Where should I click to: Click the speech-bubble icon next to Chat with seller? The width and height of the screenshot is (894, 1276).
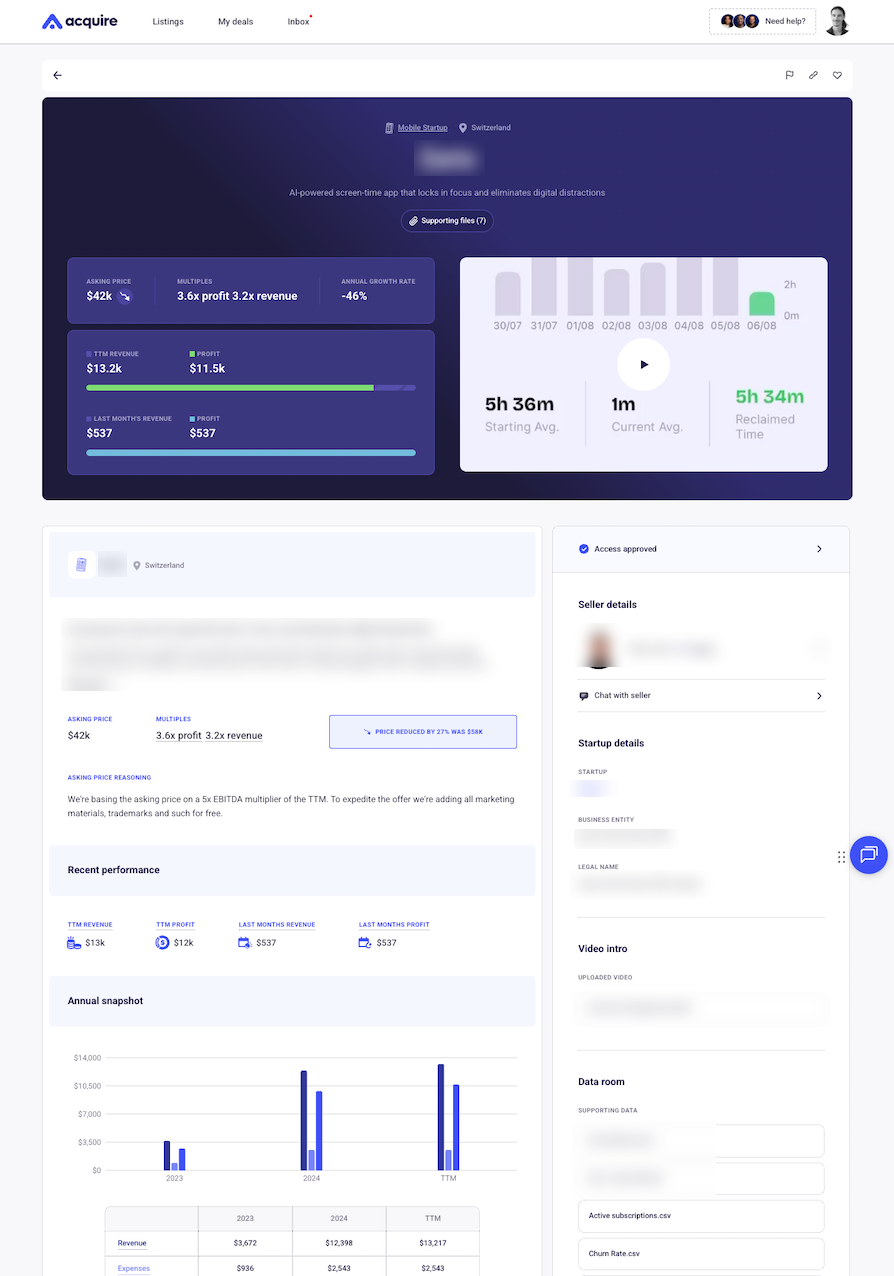coord(584,696)
